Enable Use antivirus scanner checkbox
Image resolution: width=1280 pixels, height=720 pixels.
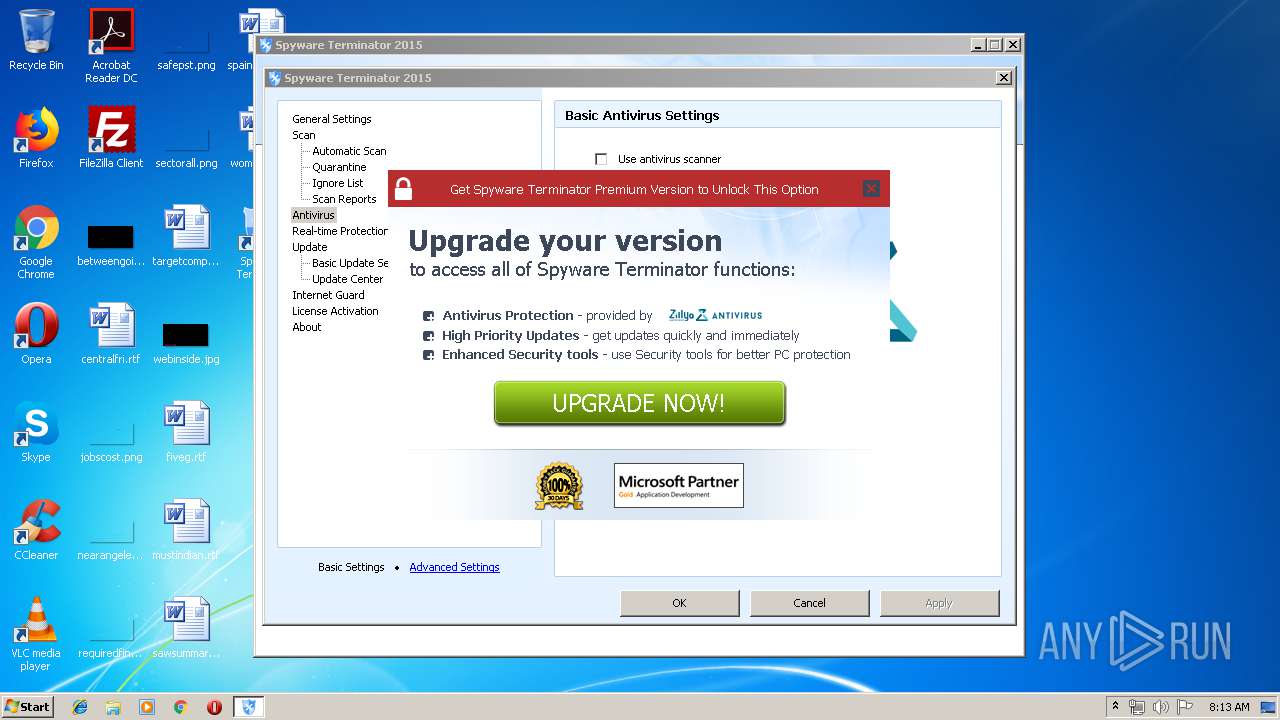pyautogui.click(x=601, y=159)
